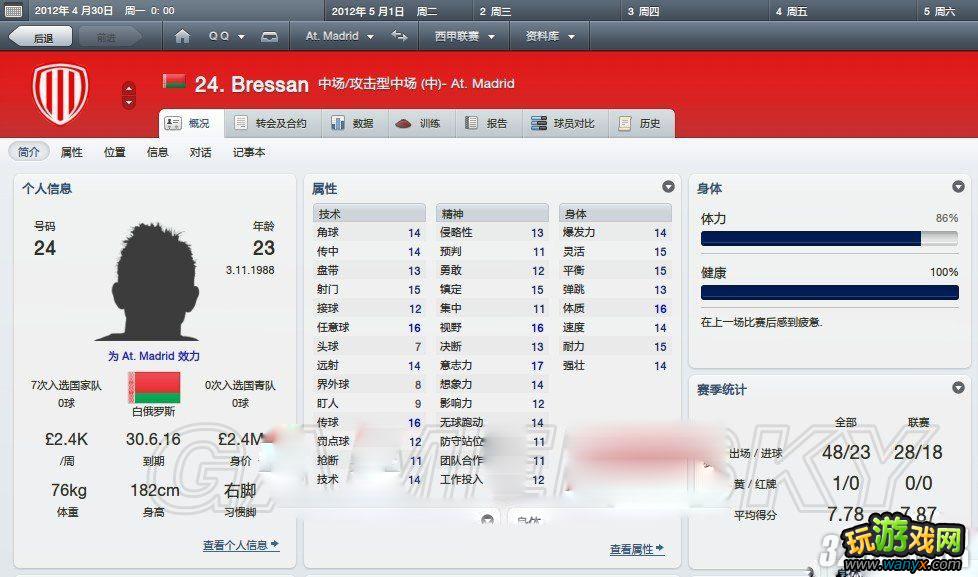
Task: Click the 技术 attribute column header
Action: [369, 213]
